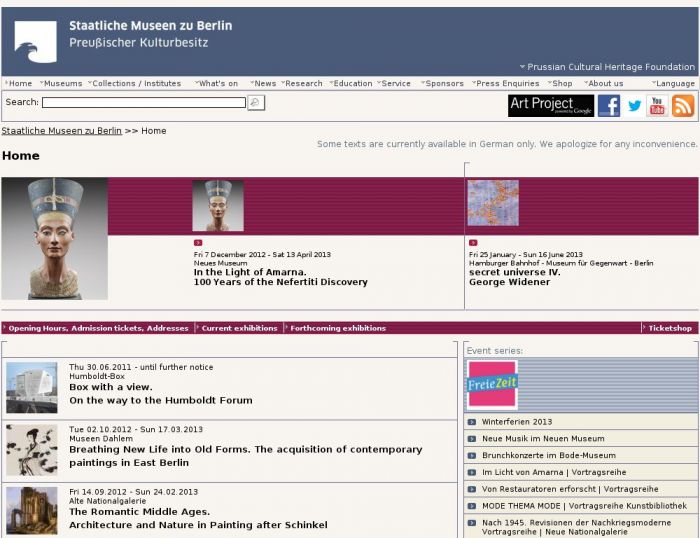Open the Home menu item
Viewport: 700px width, 538px height.
coord(19,83)
